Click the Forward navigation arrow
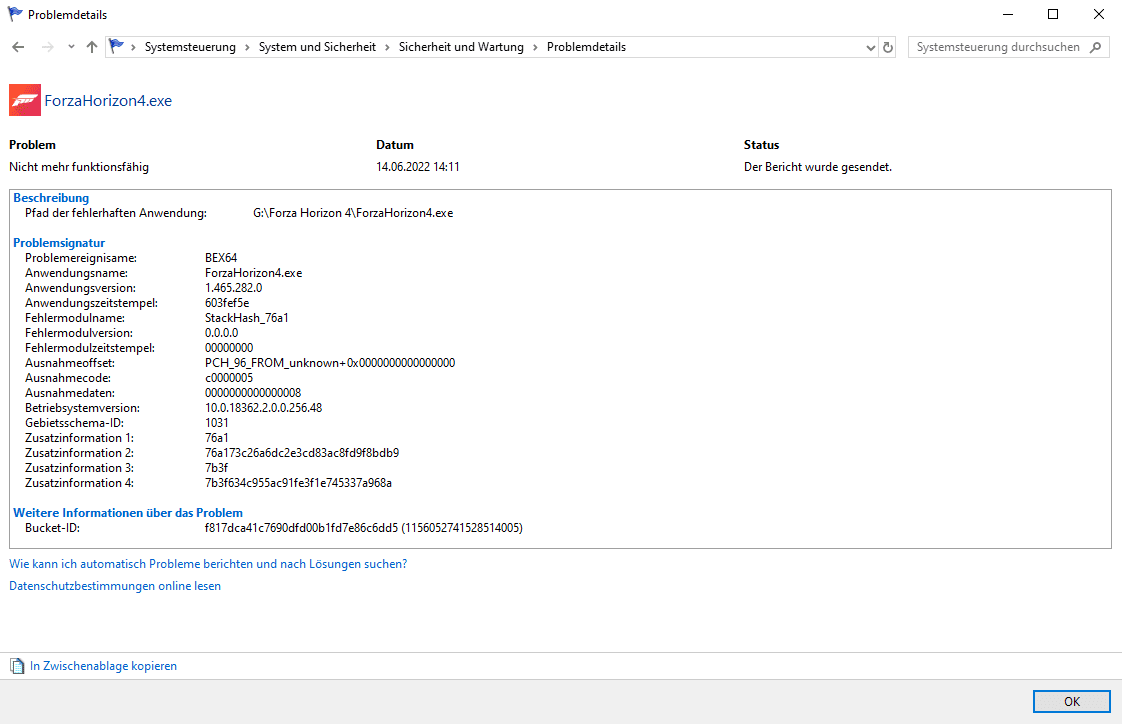 (47, 47)
